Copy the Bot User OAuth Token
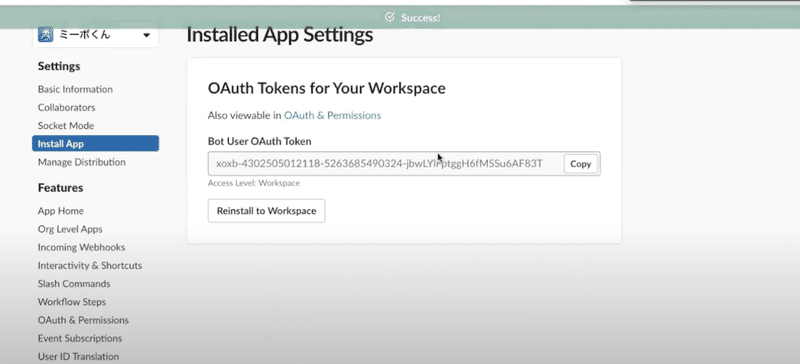The width and height of the screenshot is (800, 364). [581, 164]
